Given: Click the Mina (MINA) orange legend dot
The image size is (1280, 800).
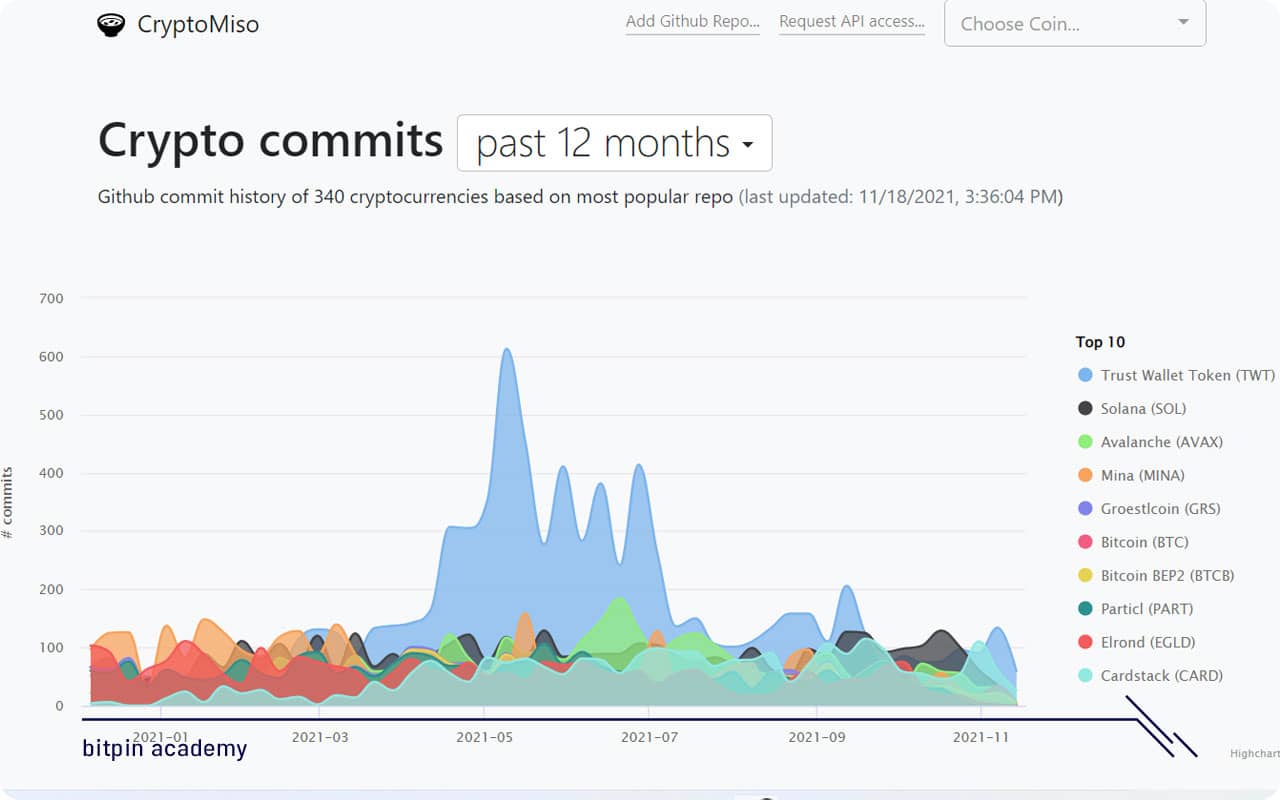Looking at the screenshot, I should tap(1085, 475).
